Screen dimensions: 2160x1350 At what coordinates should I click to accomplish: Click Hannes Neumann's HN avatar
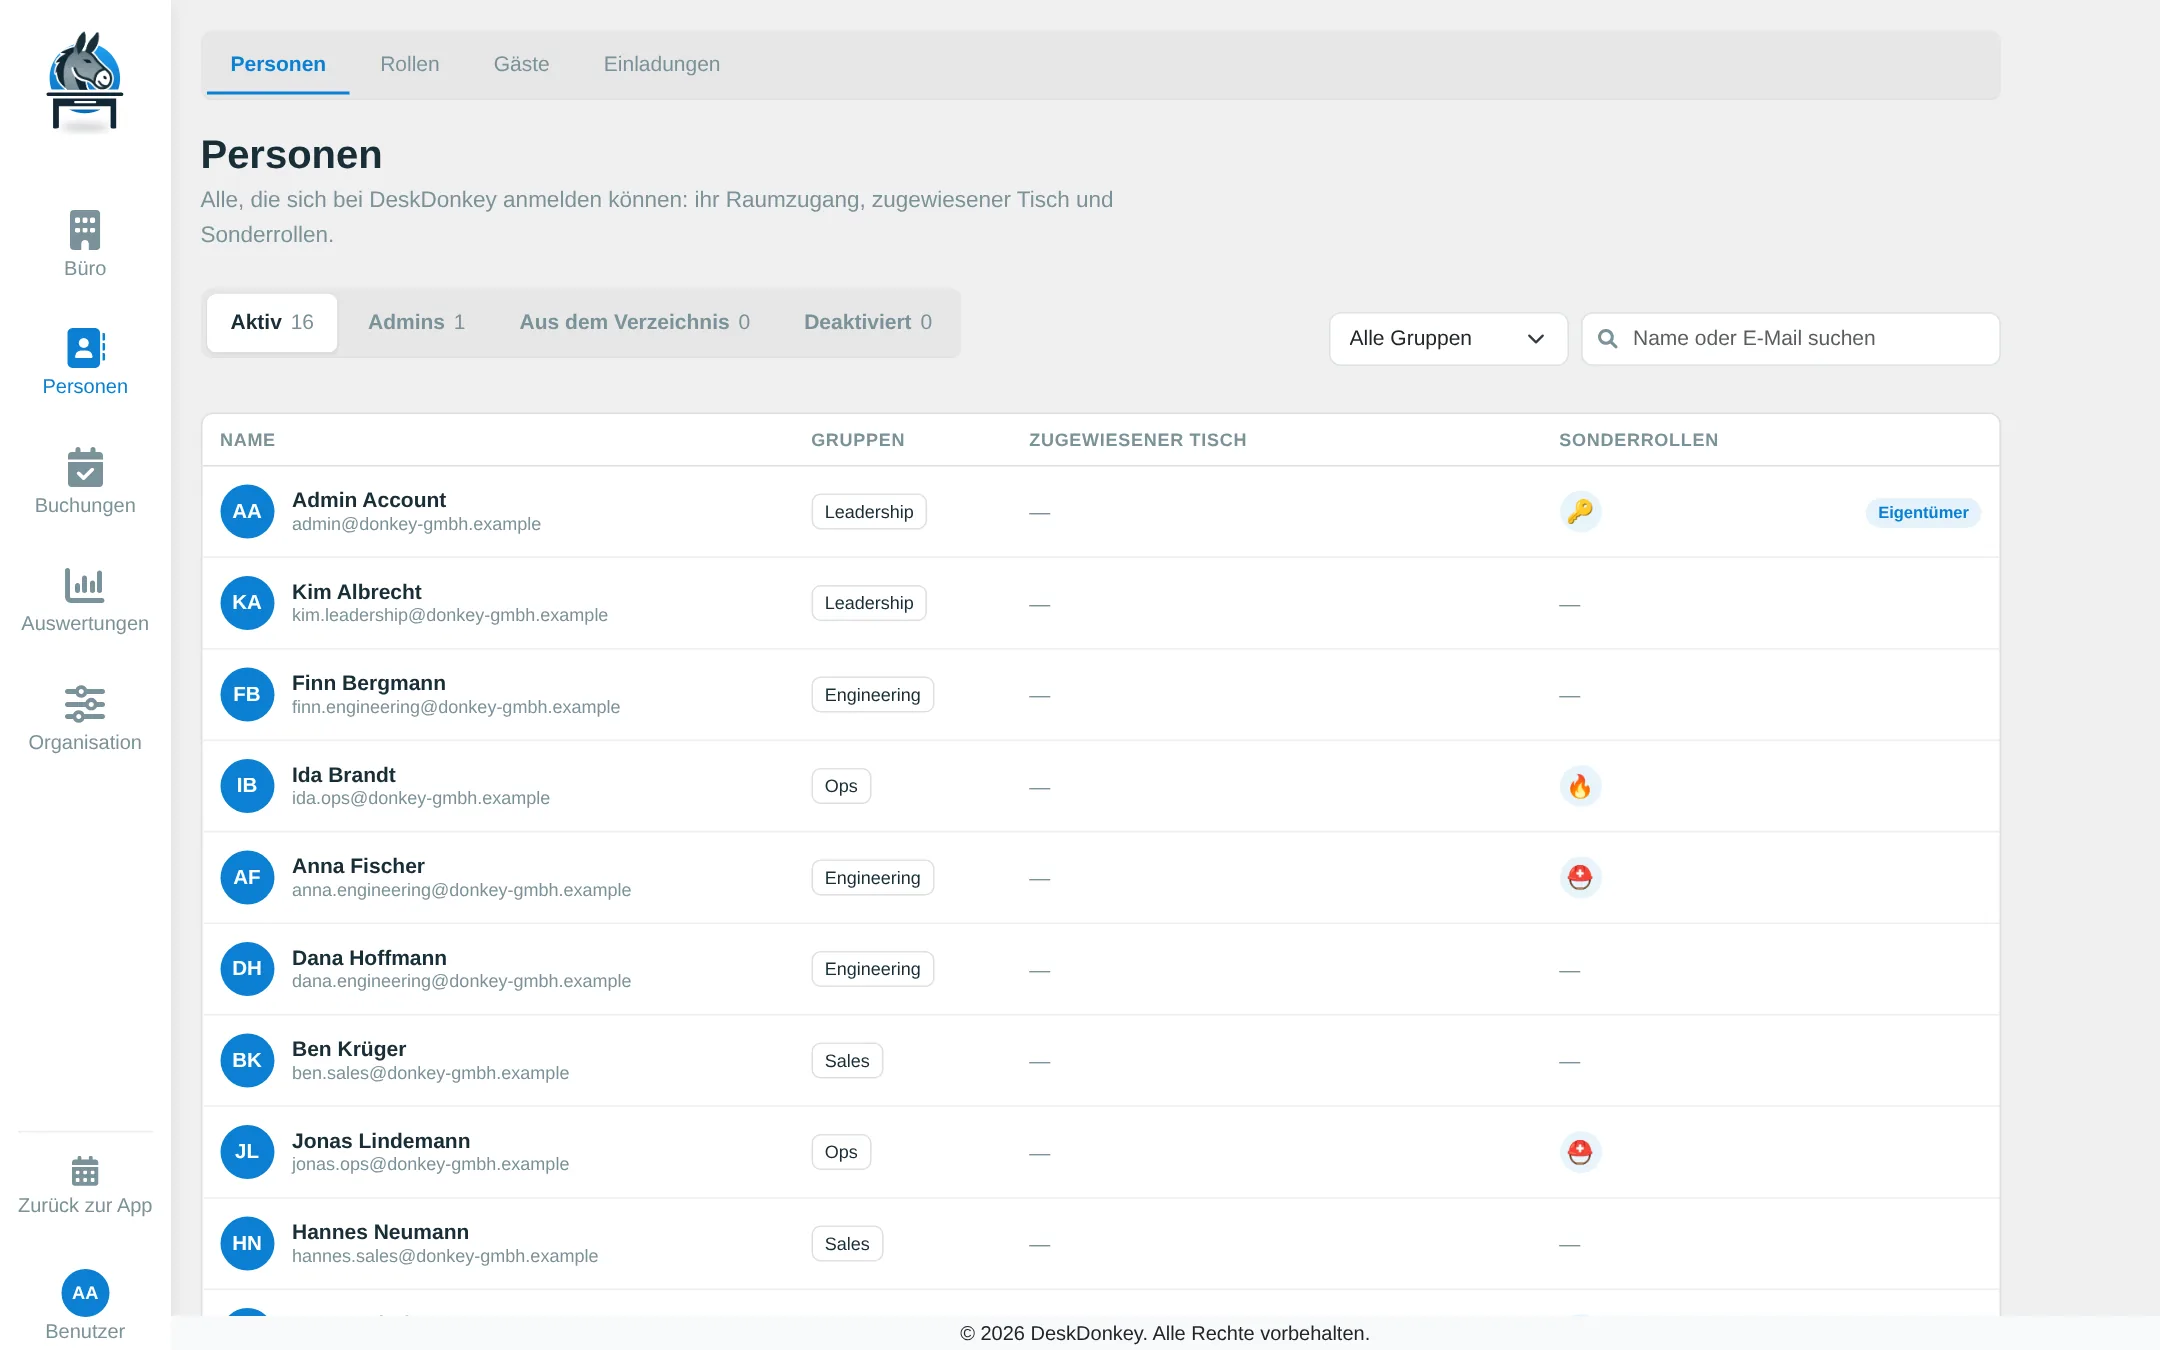click(247, 1243)
